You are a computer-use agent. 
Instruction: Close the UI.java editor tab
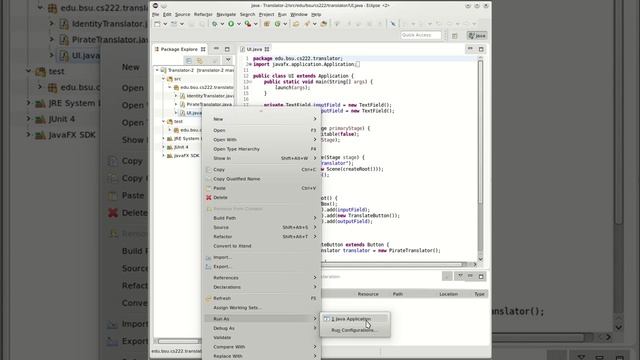267,49
